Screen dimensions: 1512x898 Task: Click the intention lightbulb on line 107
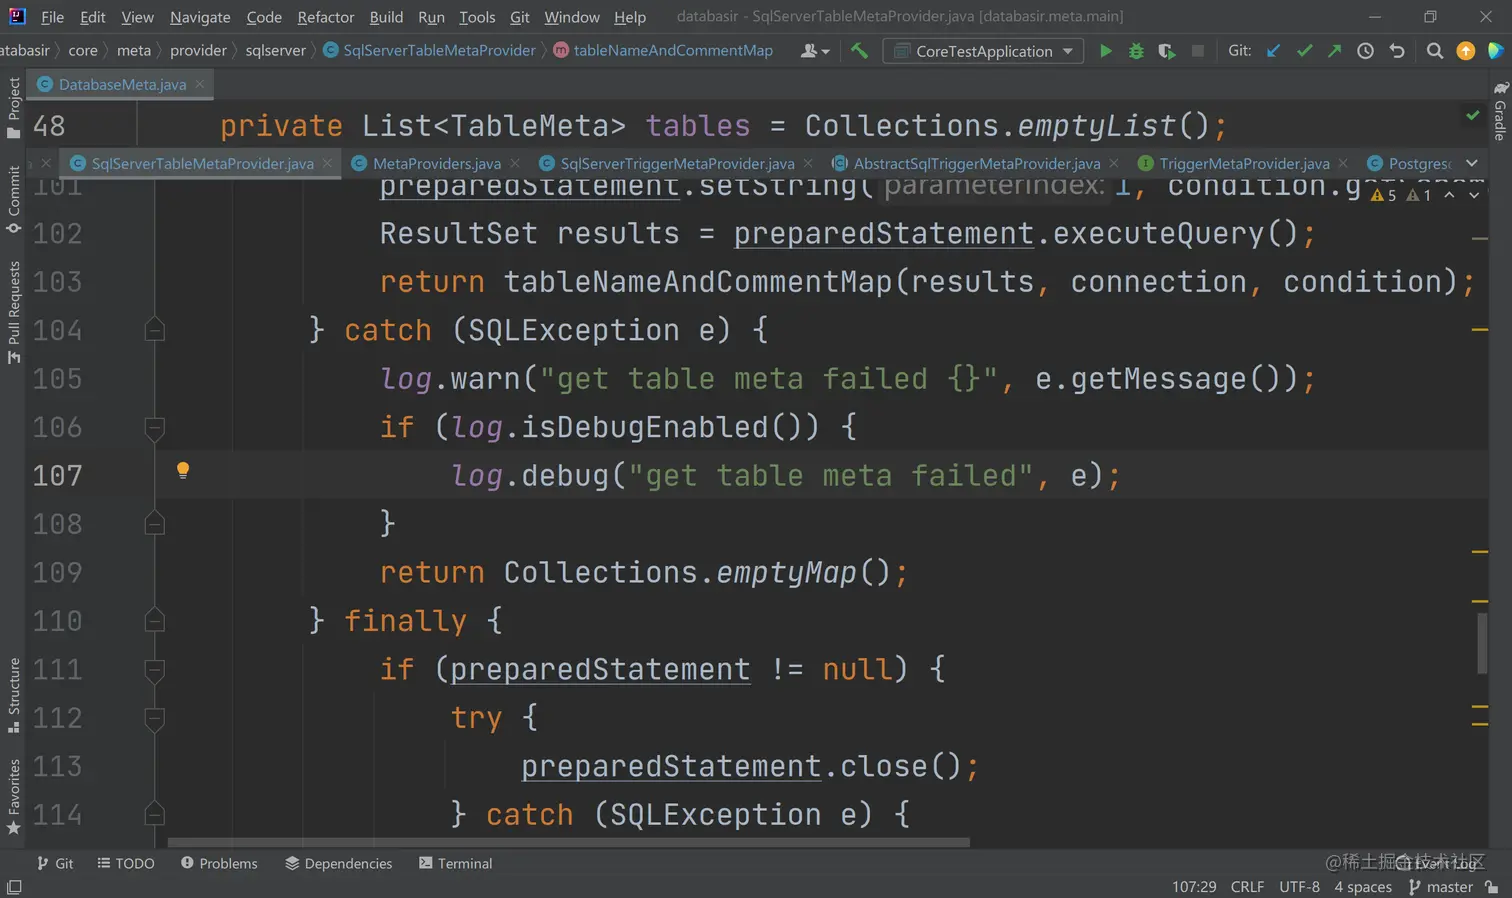pos(183,470)
